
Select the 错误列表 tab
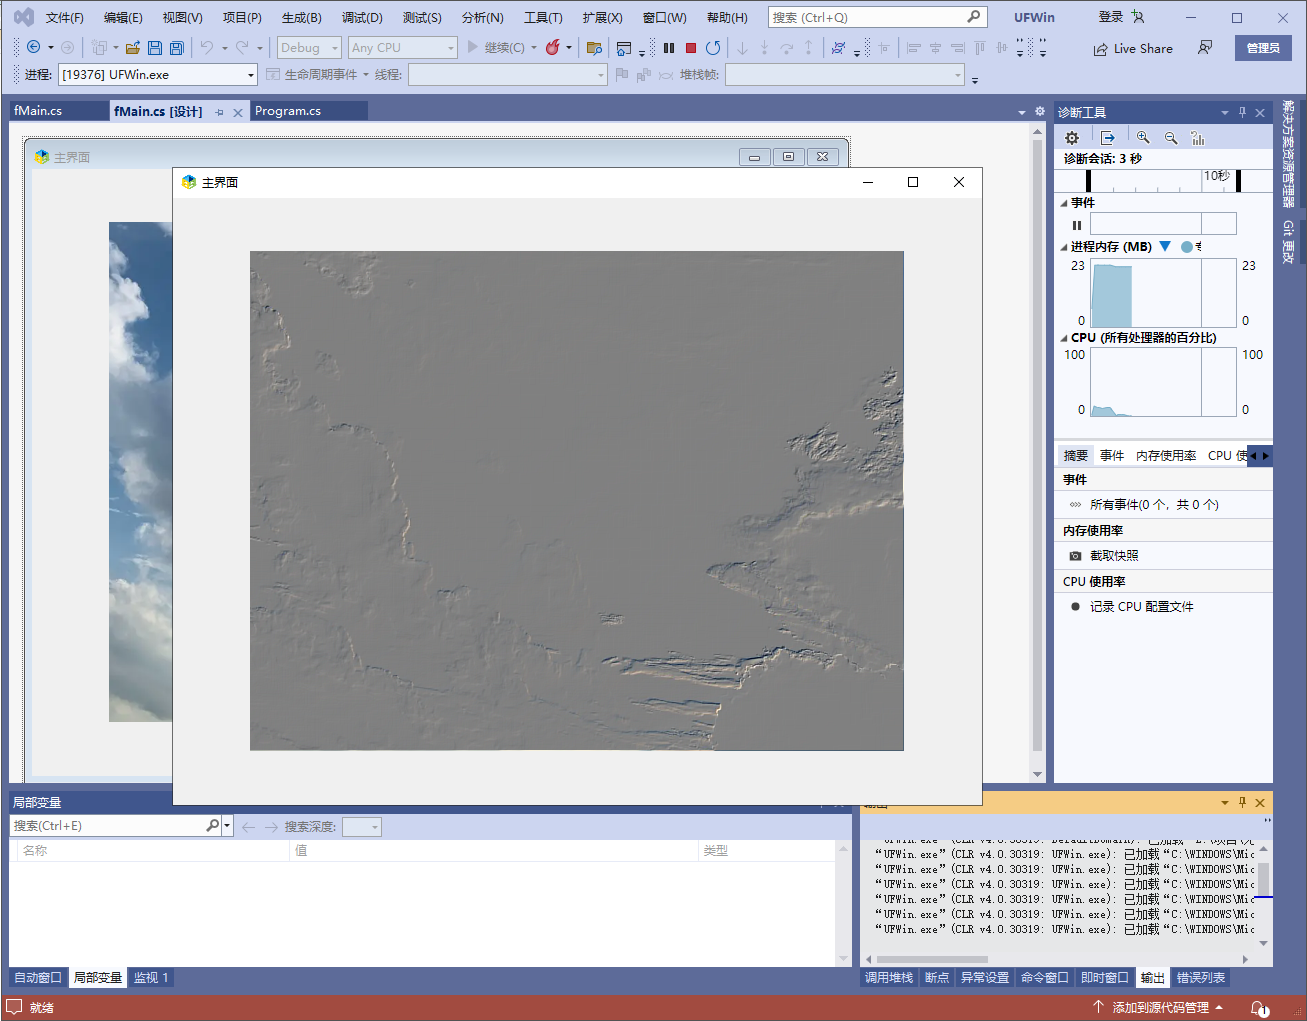pos(1201,978)
